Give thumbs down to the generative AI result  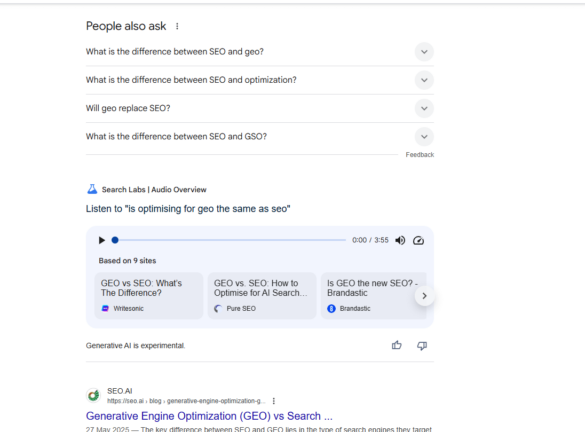click(422, 345)
